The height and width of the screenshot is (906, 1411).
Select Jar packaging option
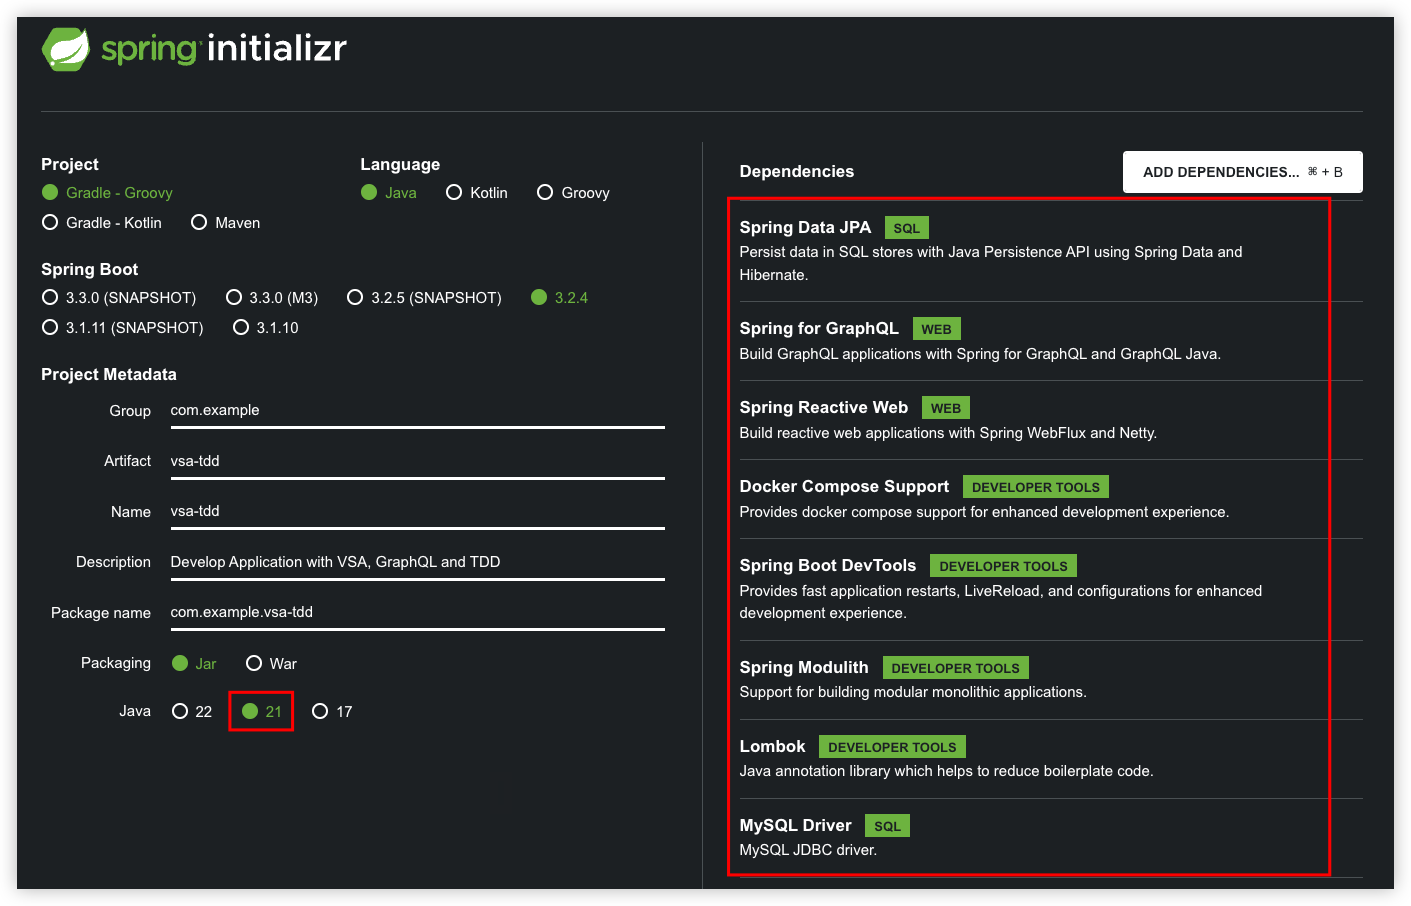(x=194, y=664)
